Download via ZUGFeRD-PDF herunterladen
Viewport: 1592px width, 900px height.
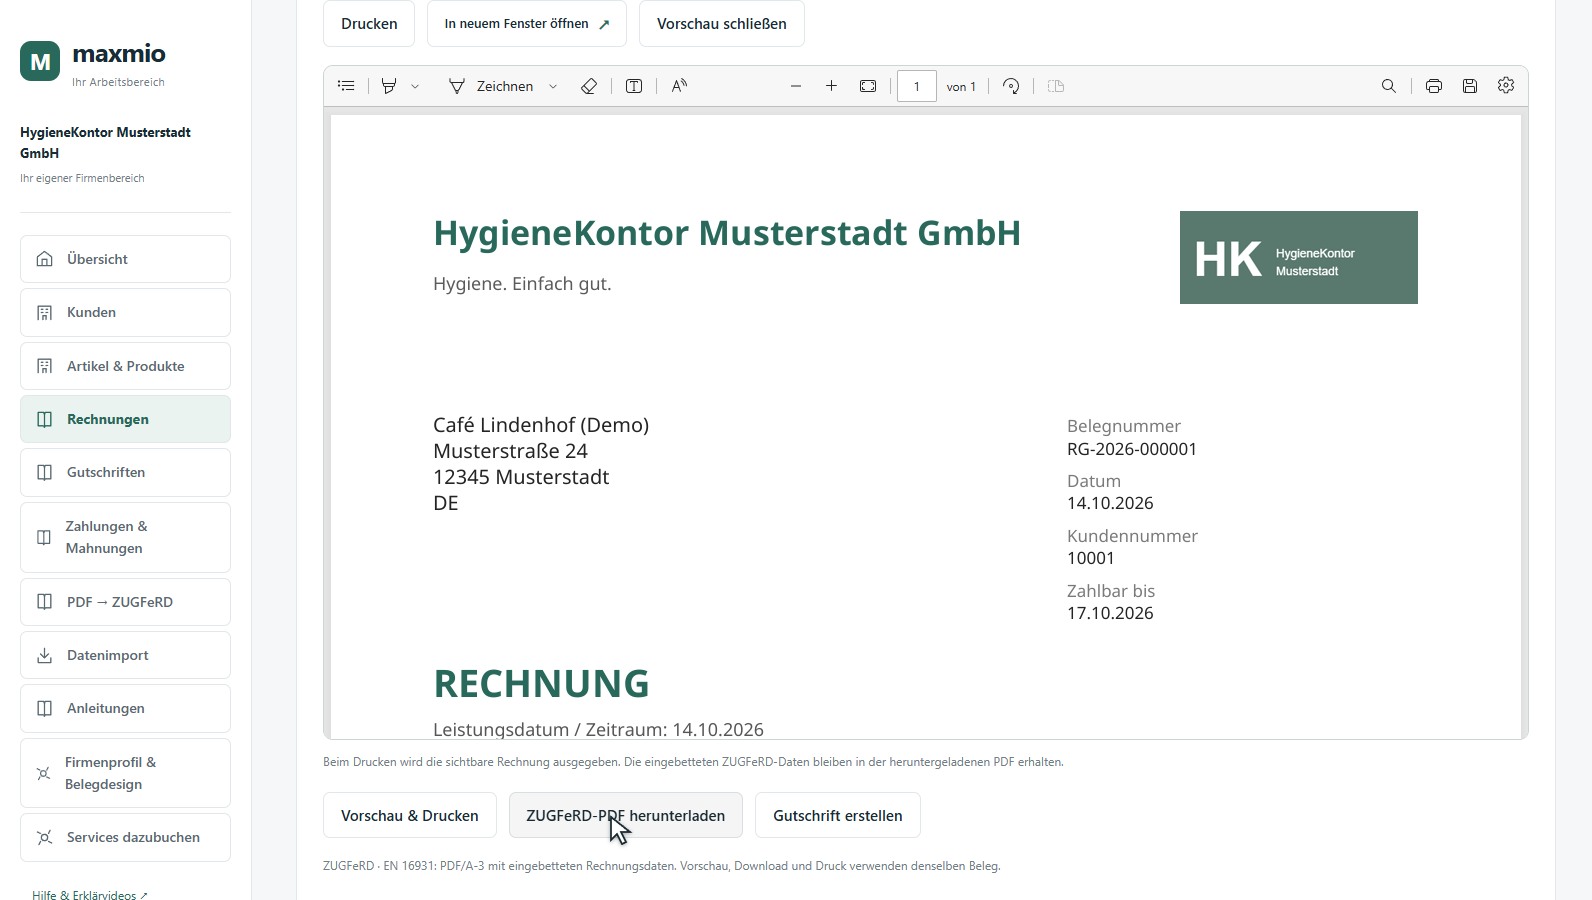(x=626, y=816)
